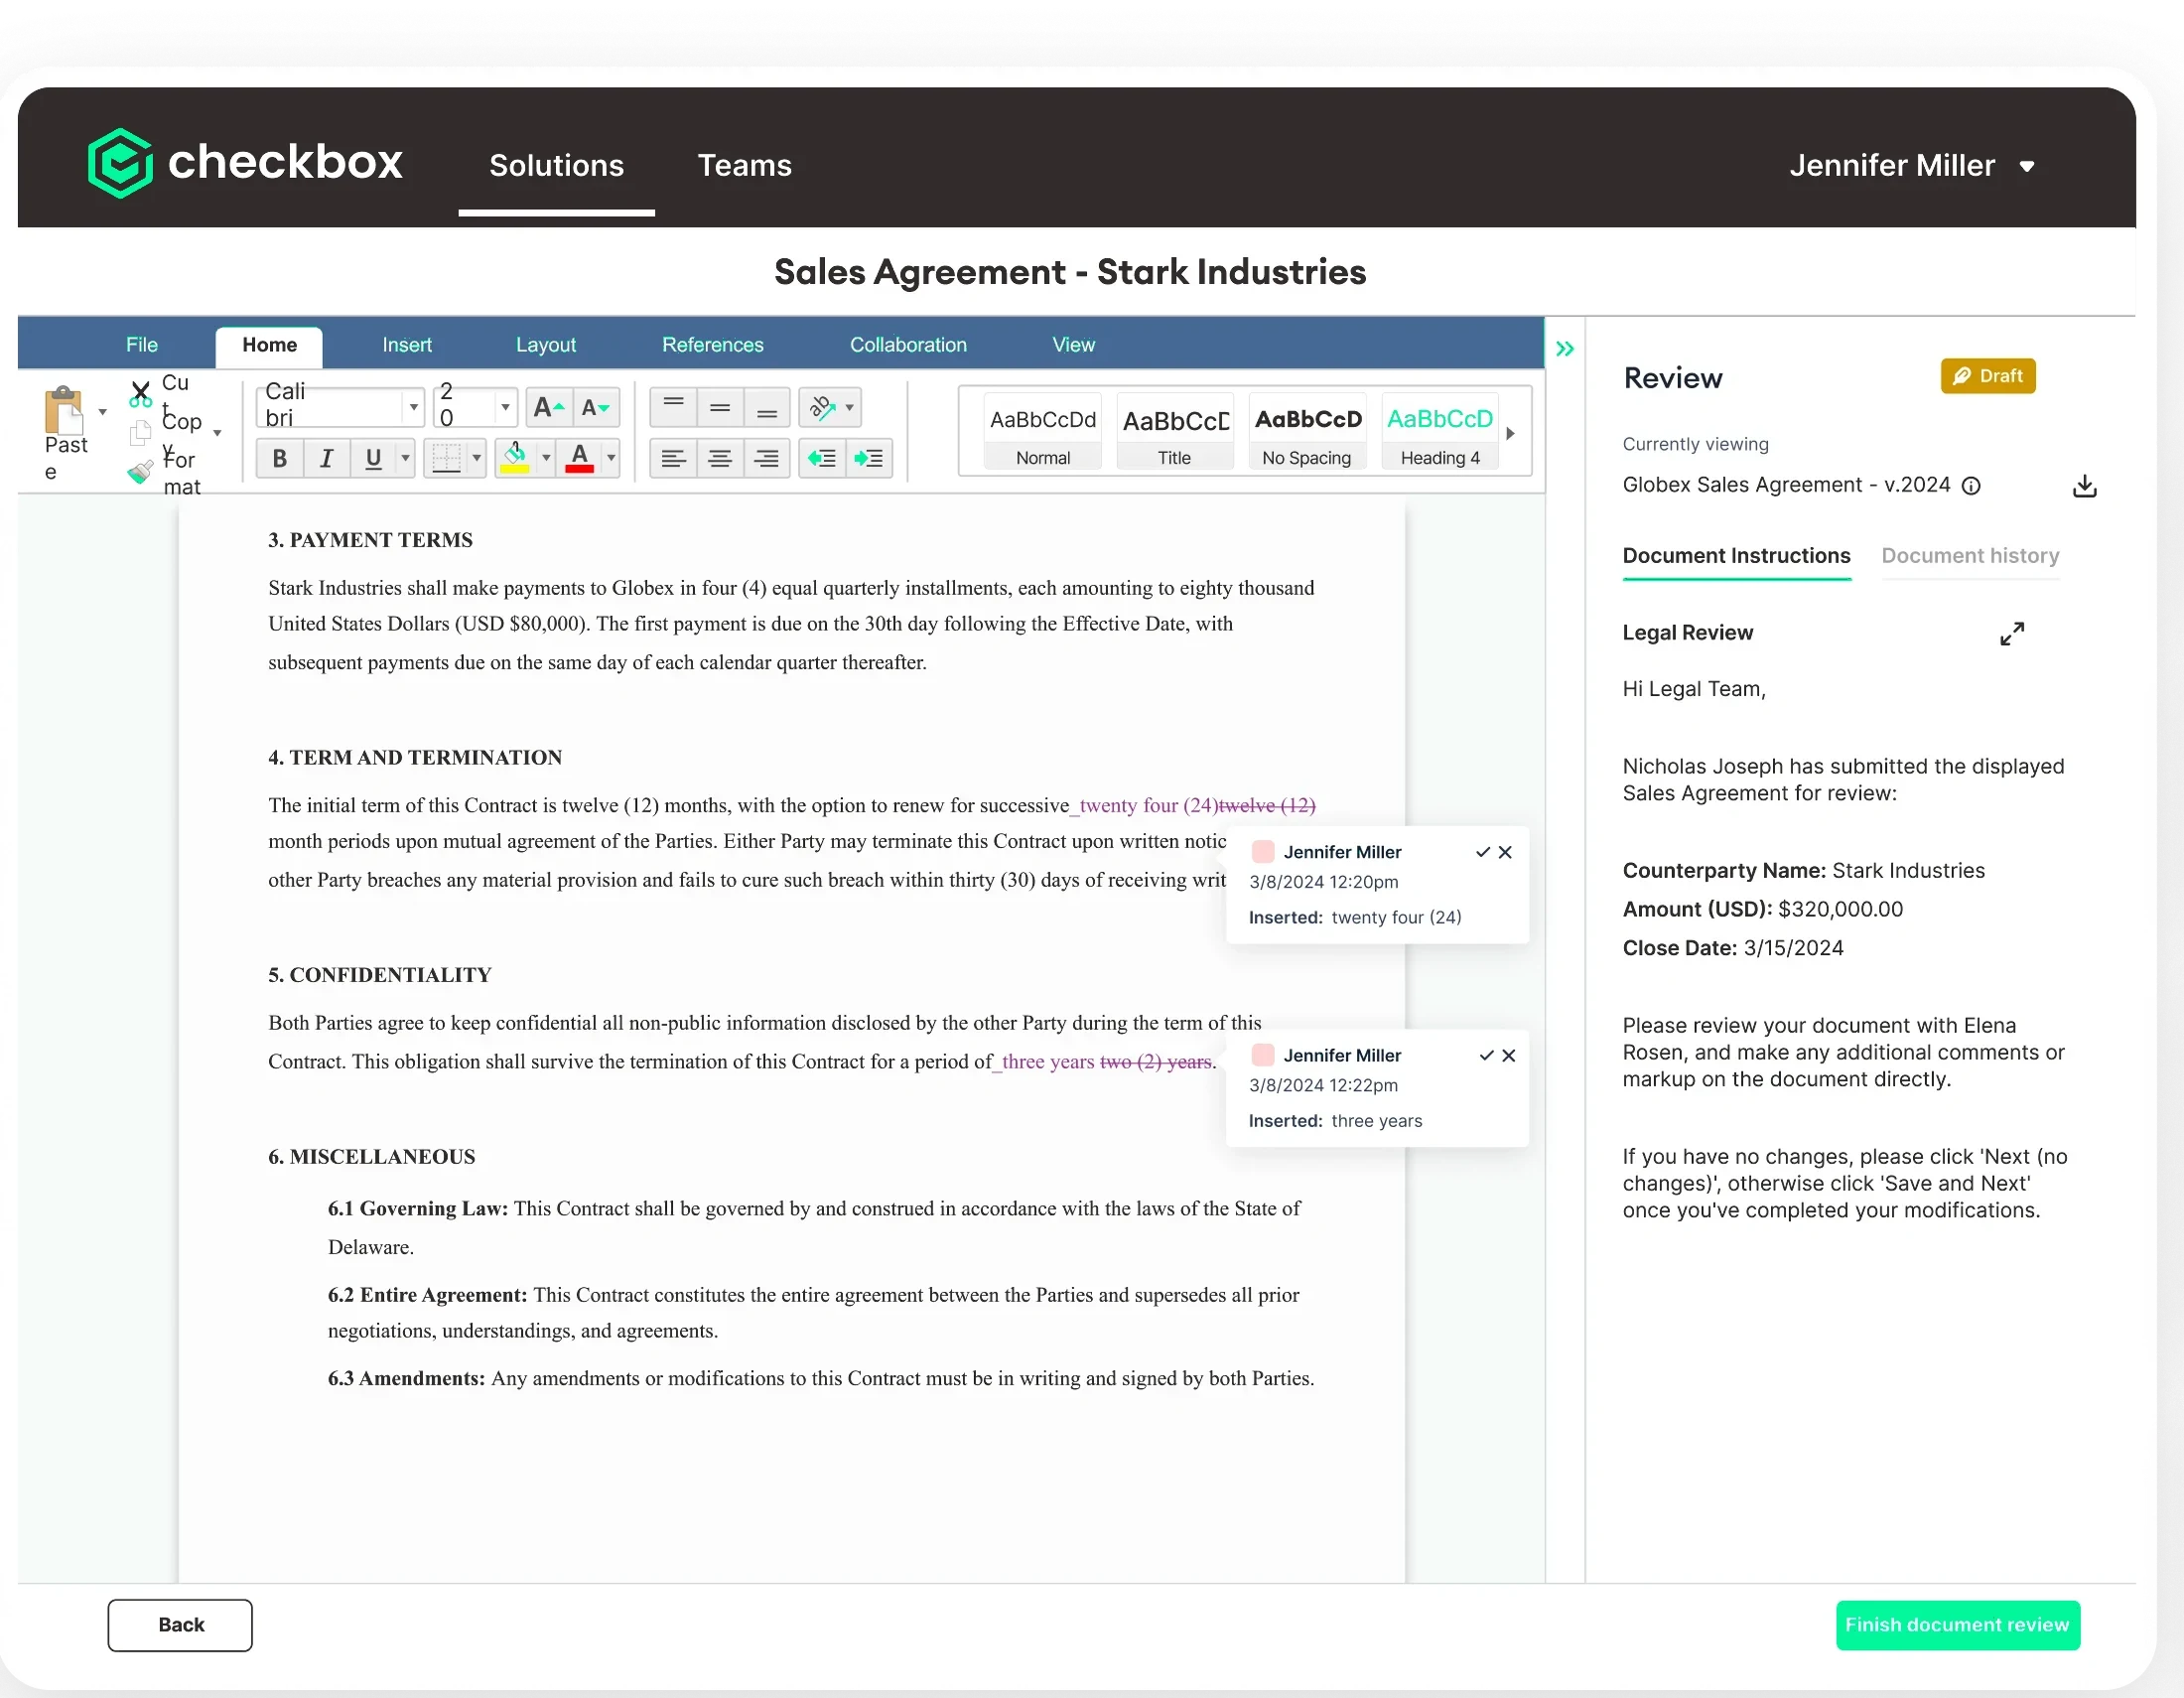Click the inserted text 'twenty four (24)' in document
Viewport: 2184px width, 1698px height.
click(1149, 806)
